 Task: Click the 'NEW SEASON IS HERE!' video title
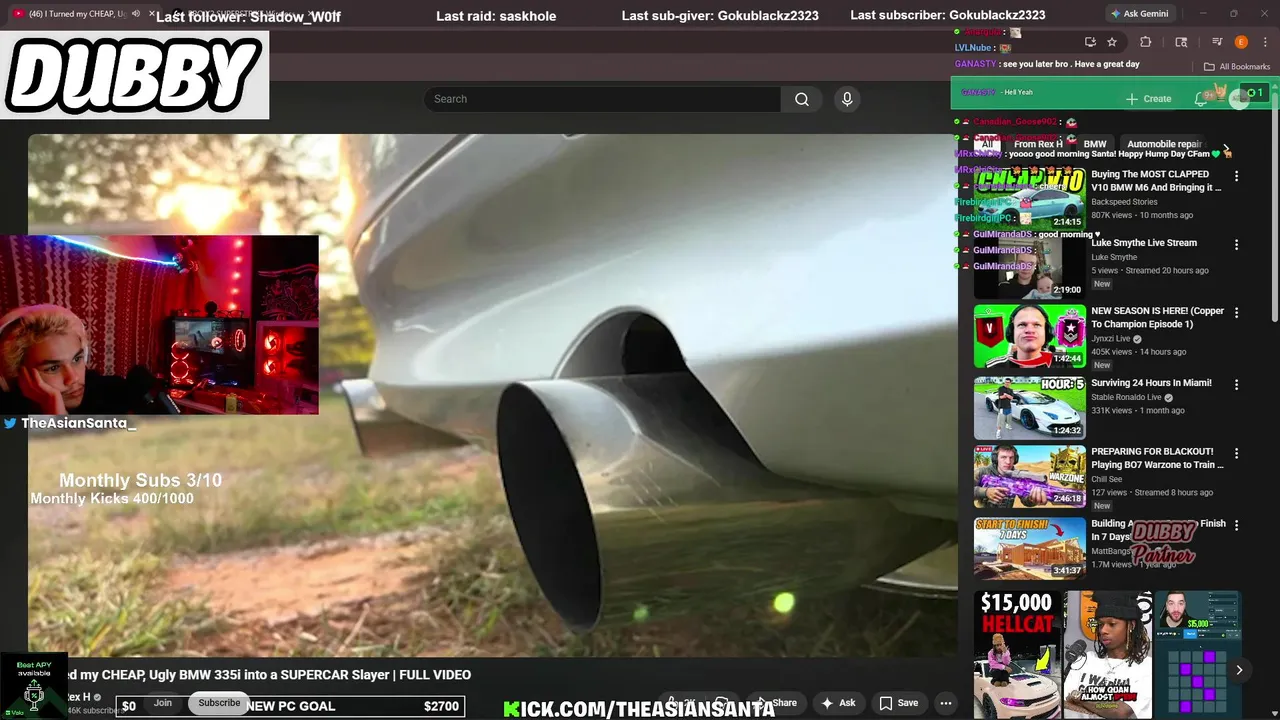(1157, 317)
